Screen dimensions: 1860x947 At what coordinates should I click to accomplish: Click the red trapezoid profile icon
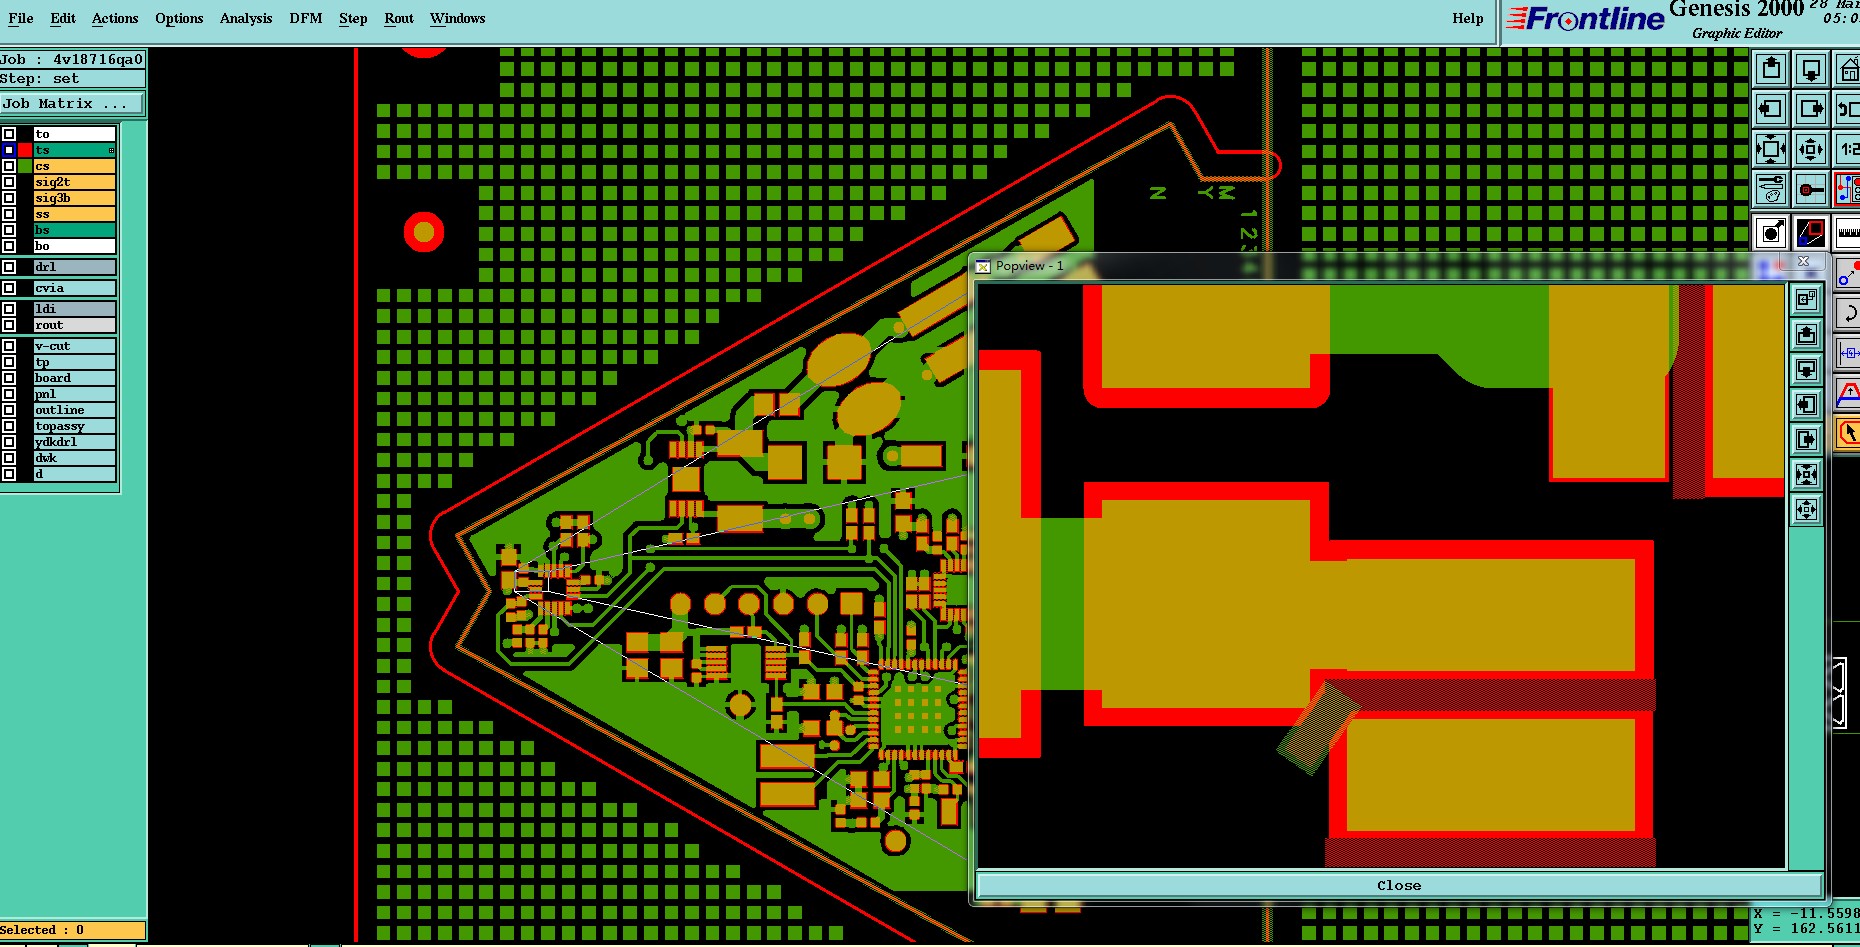click(x=1848, y=394)
